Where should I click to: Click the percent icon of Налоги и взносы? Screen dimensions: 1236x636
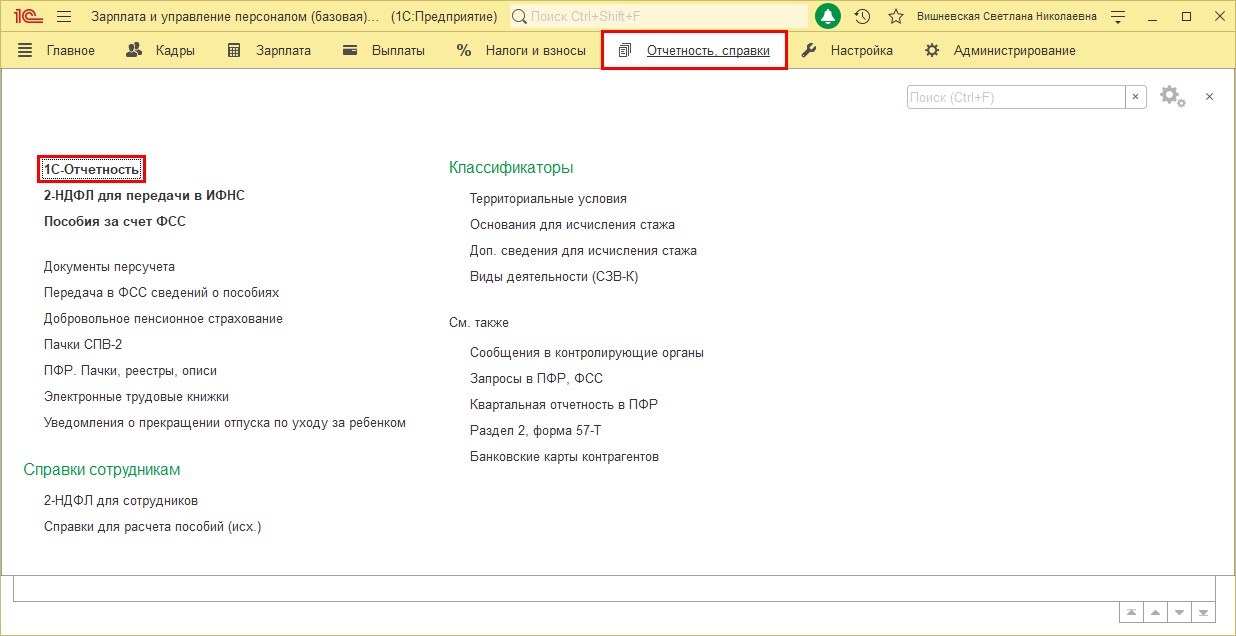point(464,50)
